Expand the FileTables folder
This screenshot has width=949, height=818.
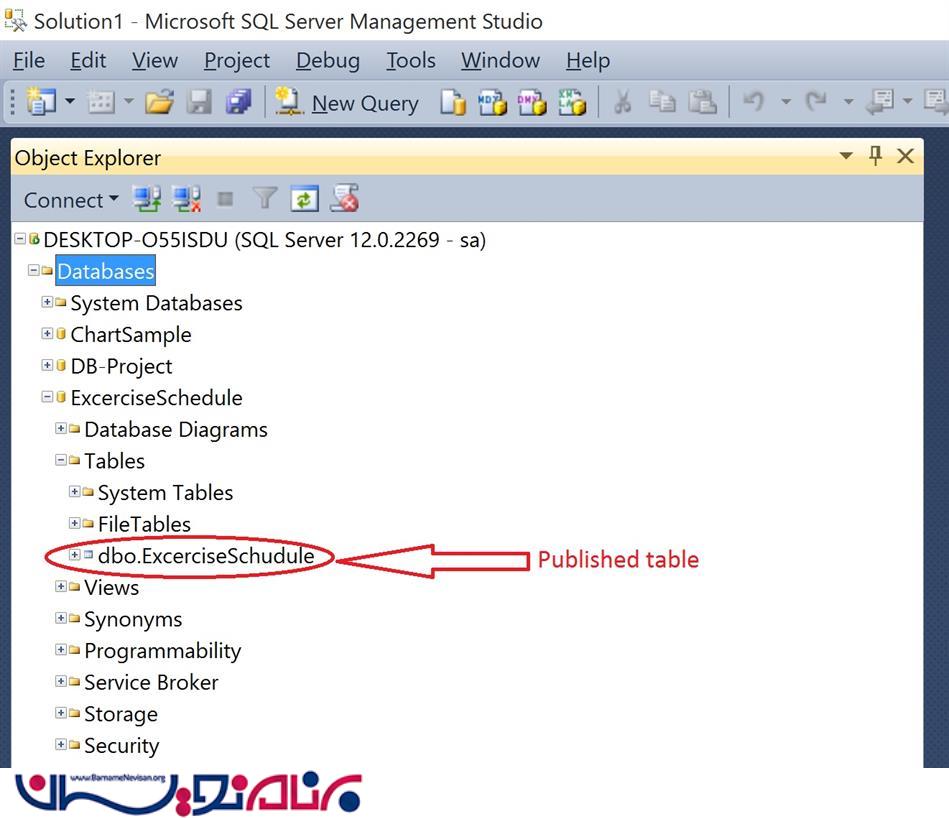click(74, 523)
